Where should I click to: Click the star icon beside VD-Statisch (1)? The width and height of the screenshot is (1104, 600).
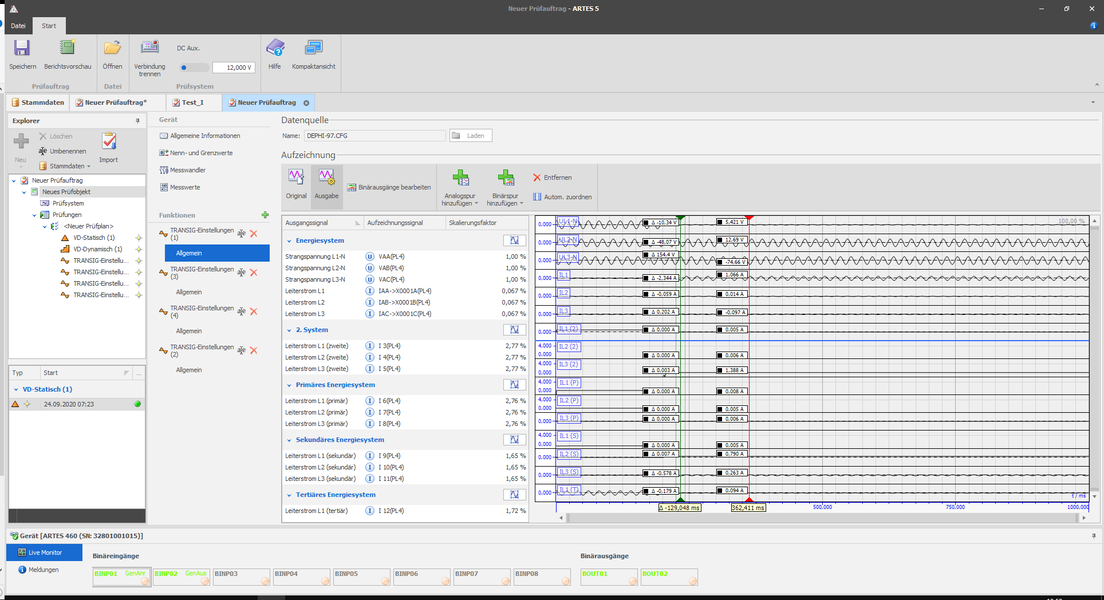click(139, 238)
